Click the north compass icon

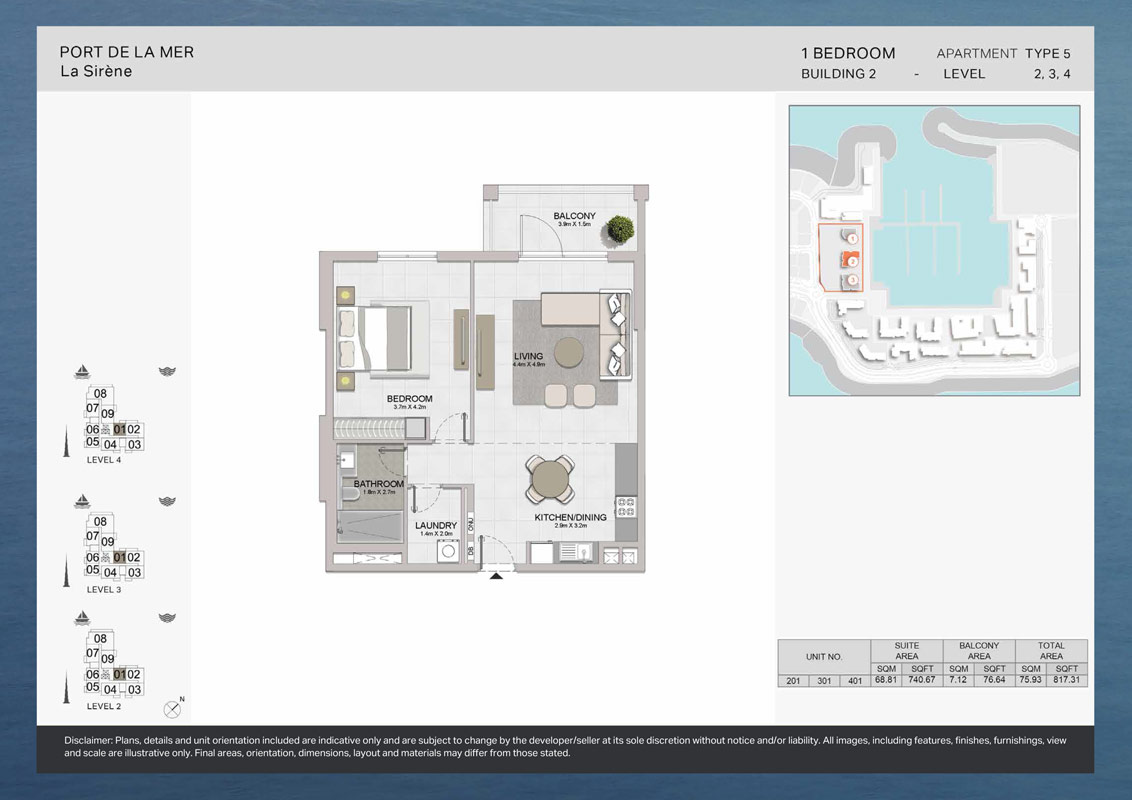[x=173, y=709]
